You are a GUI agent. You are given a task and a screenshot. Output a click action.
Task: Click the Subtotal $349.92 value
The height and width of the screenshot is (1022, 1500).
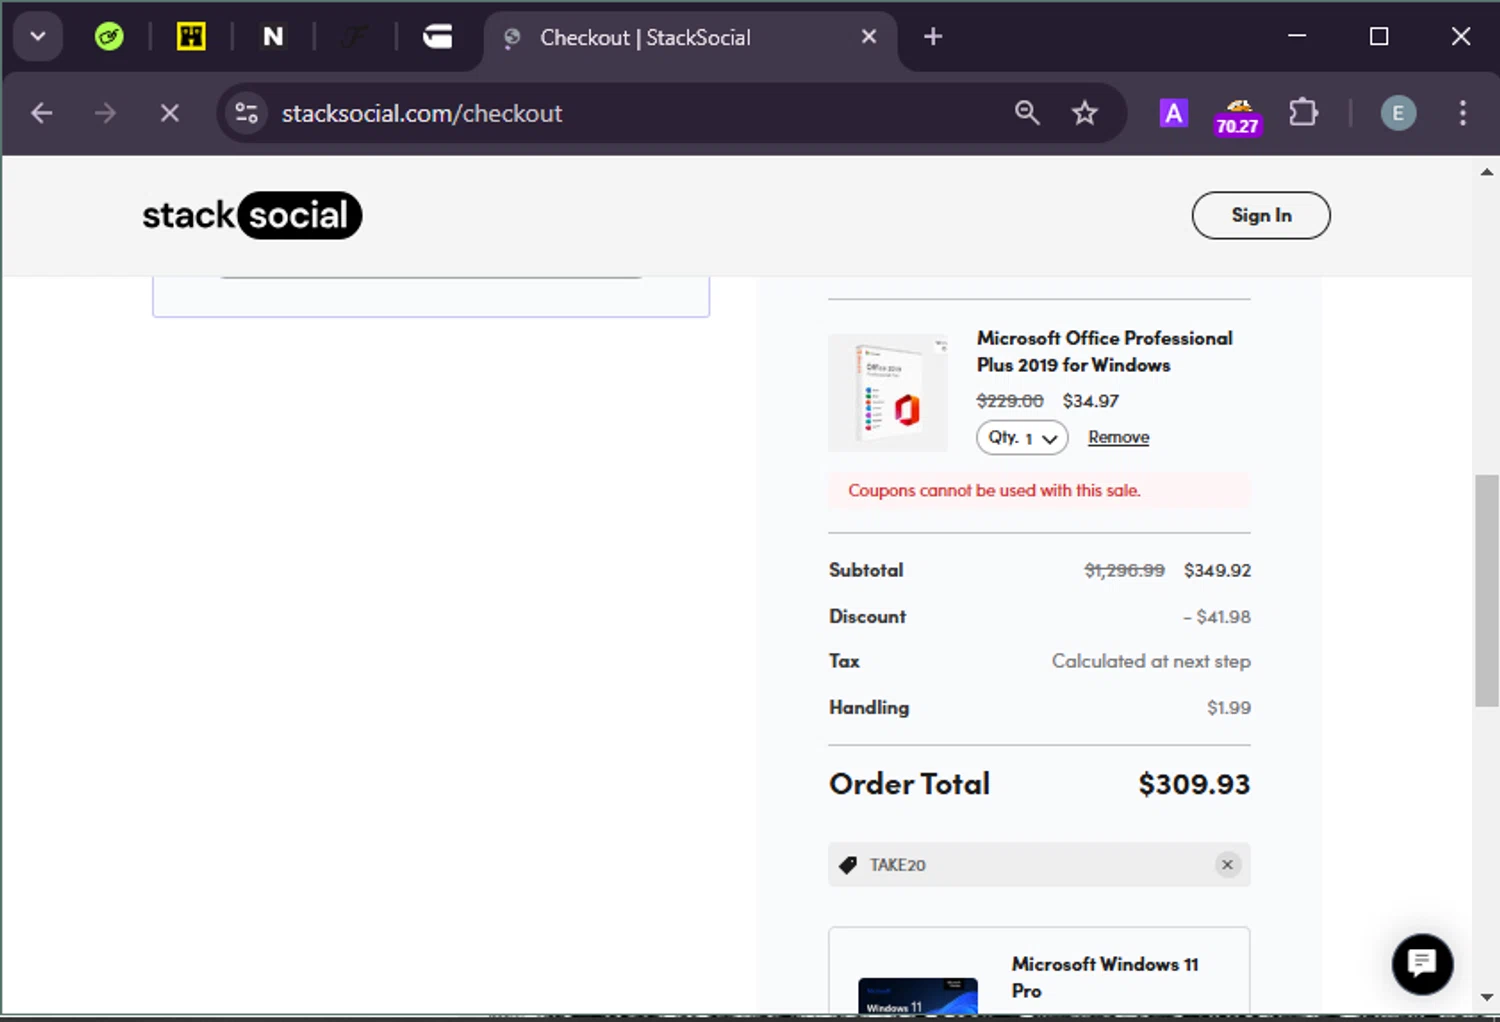[x=1217, y=570]
